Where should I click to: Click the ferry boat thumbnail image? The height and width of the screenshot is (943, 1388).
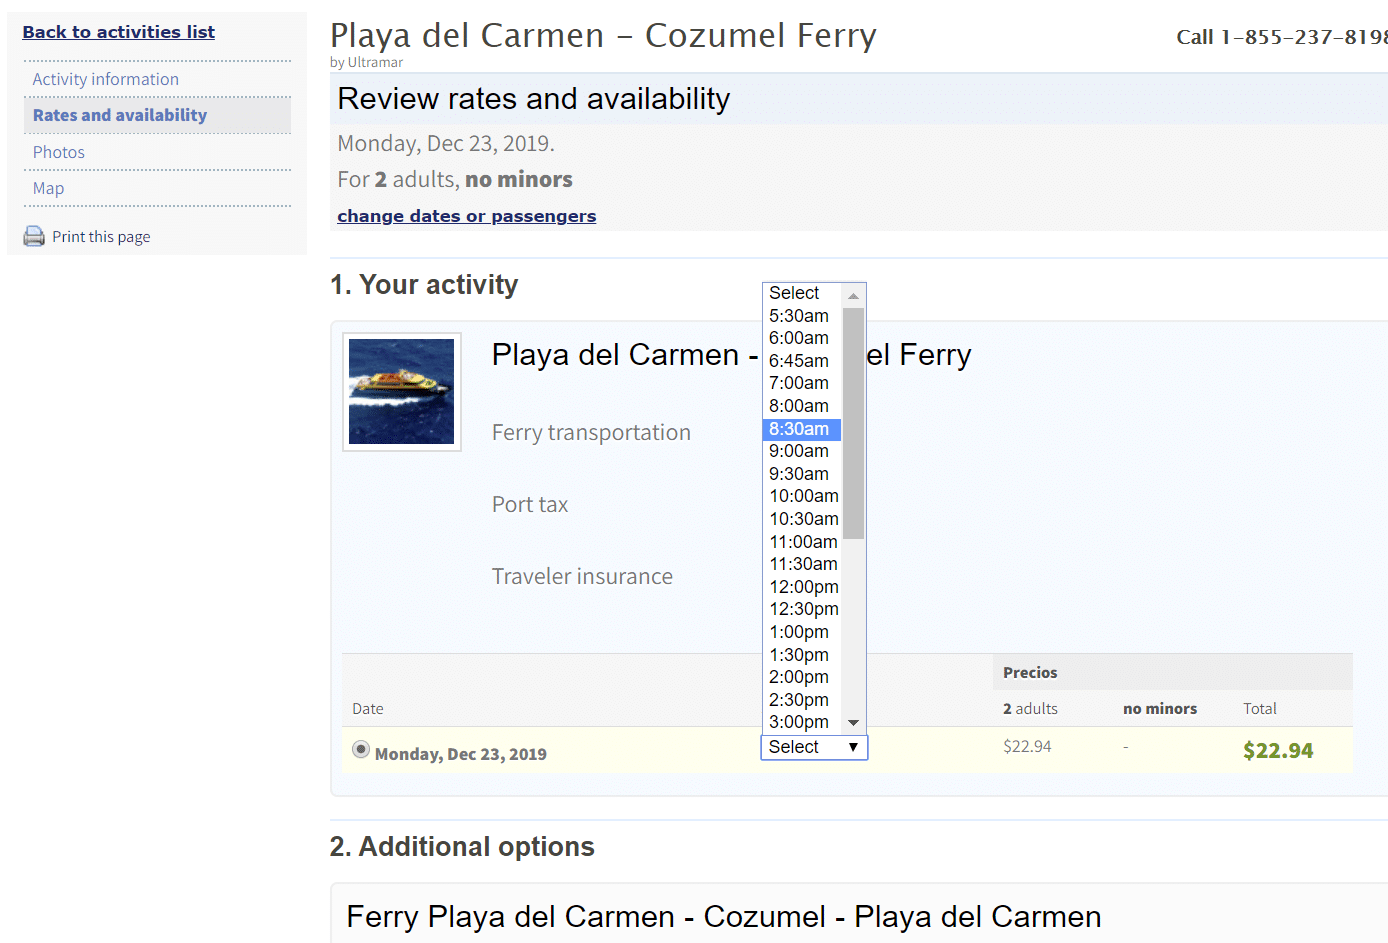point(401,391)
